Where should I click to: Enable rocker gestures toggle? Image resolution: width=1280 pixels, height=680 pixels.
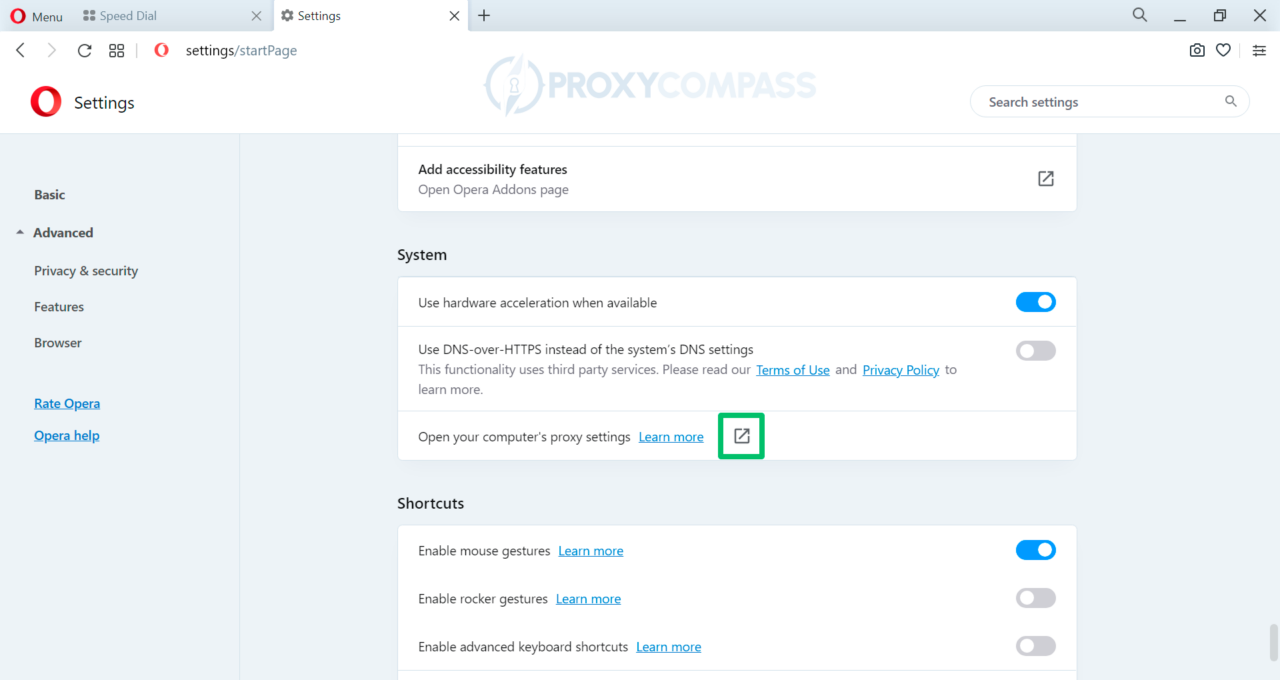[1035, 597]
